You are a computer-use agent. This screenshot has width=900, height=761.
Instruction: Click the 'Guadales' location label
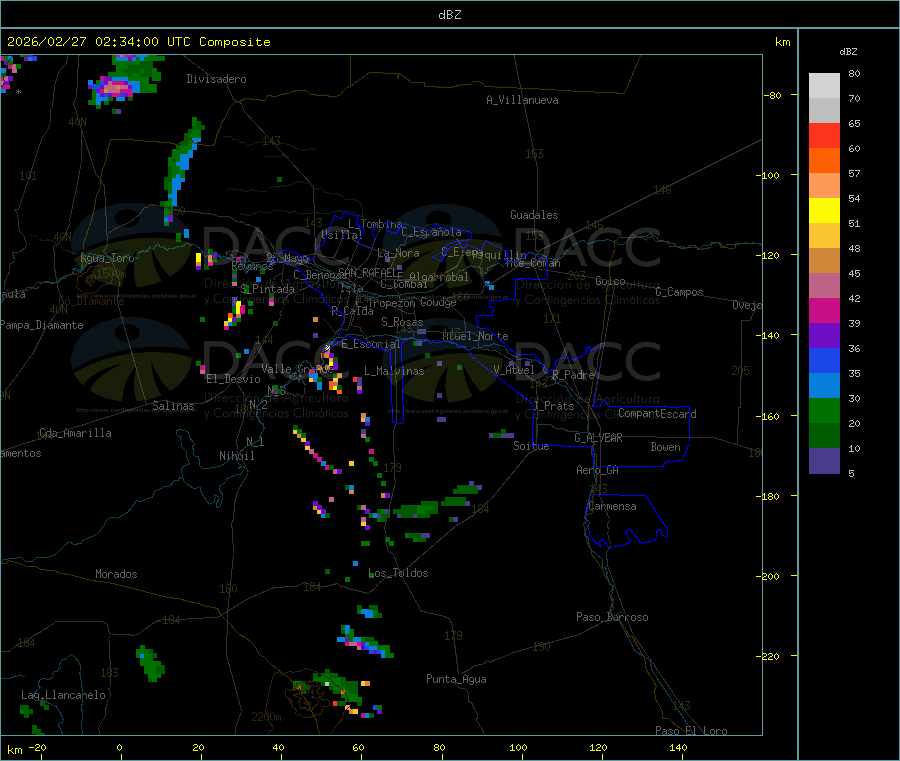[534, 215]
